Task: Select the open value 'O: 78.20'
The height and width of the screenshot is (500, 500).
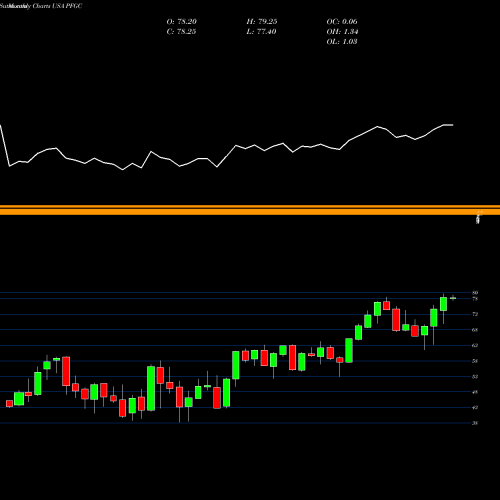Action: point(182,22)
